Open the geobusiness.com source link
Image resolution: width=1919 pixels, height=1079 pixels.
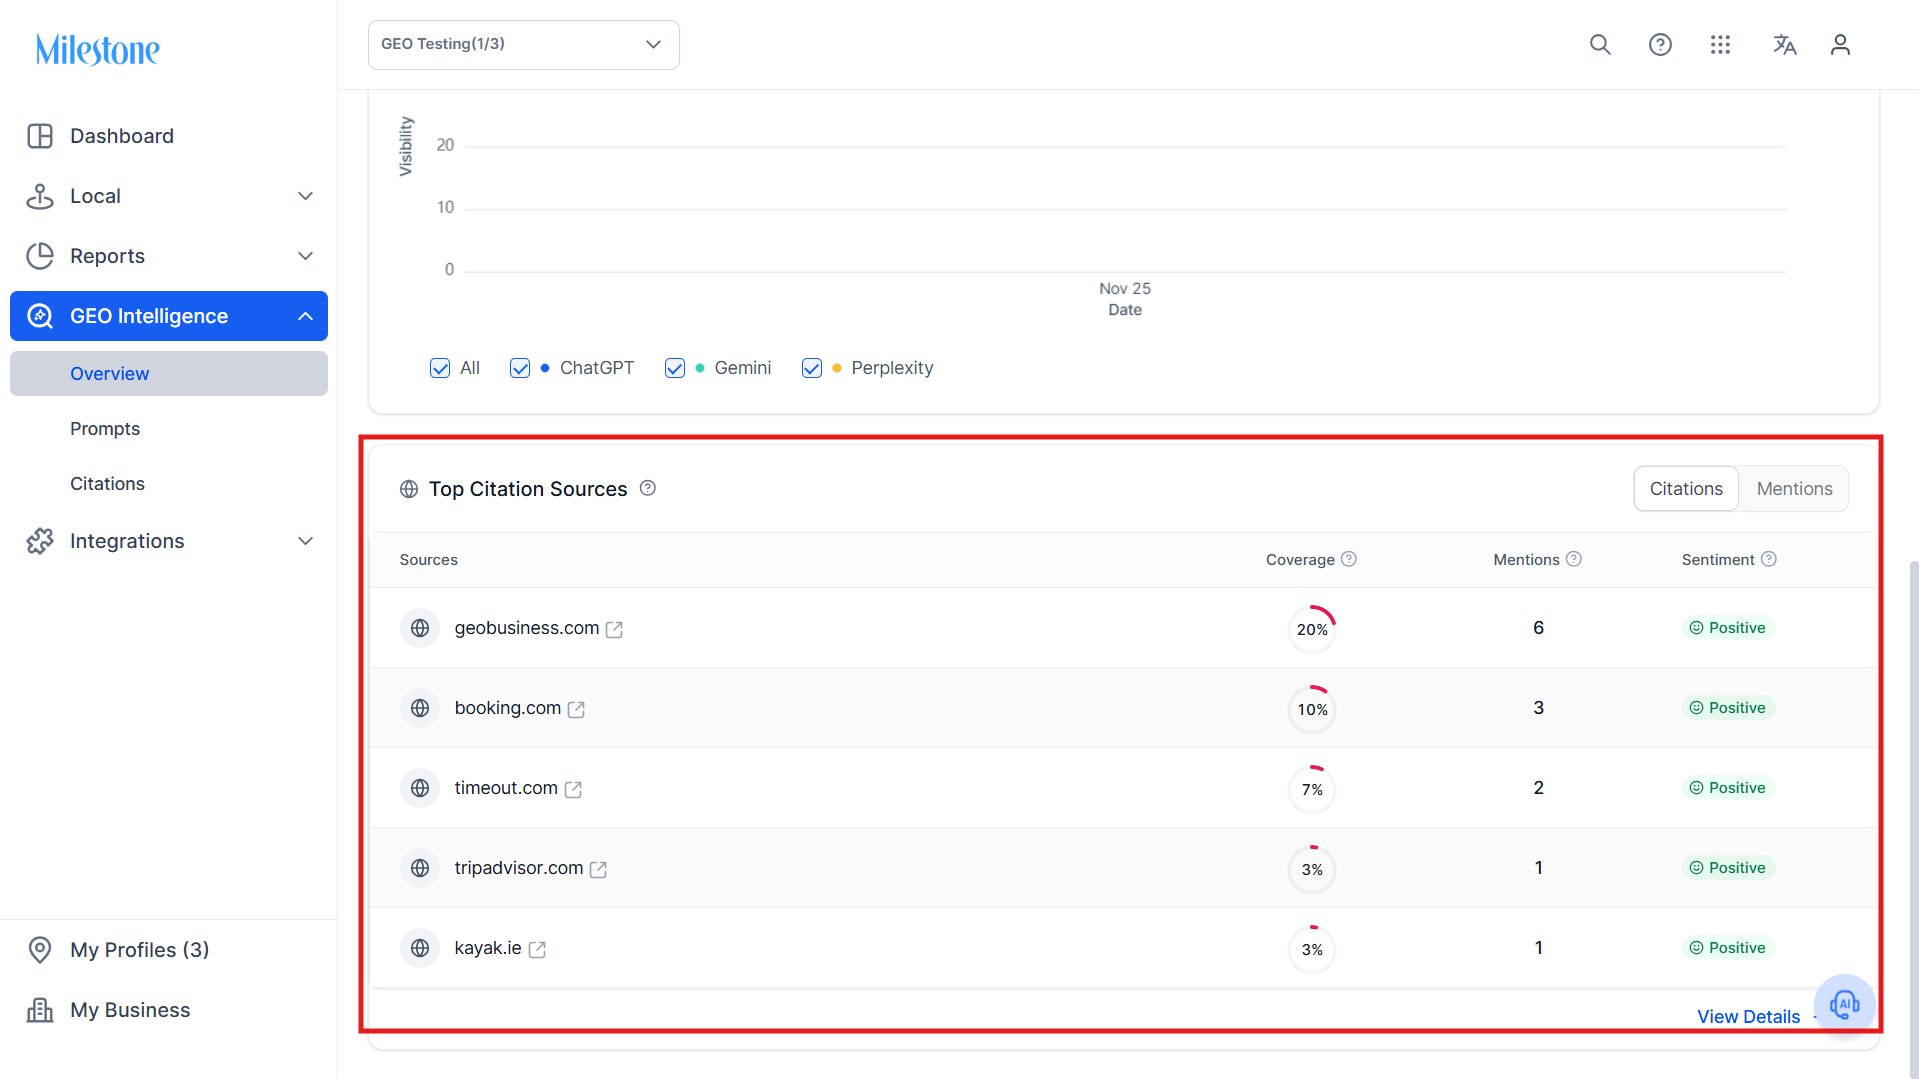point(527,628)
